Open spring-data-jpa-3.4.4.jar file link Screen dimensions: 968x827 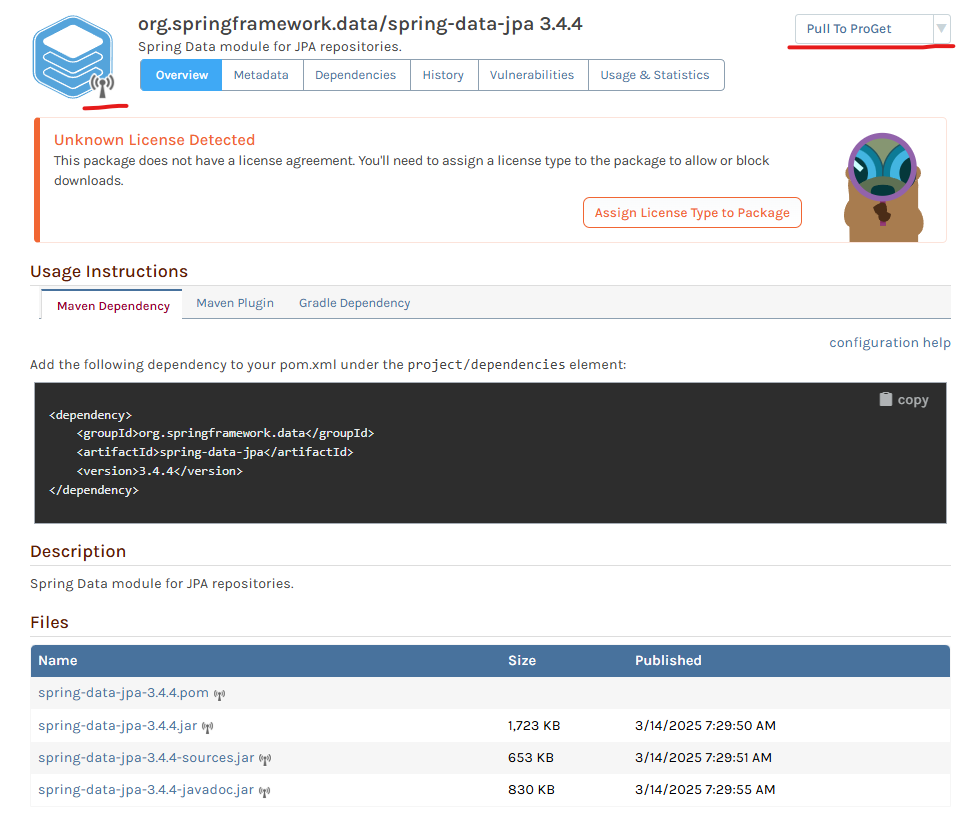click(x=117, y=725)
